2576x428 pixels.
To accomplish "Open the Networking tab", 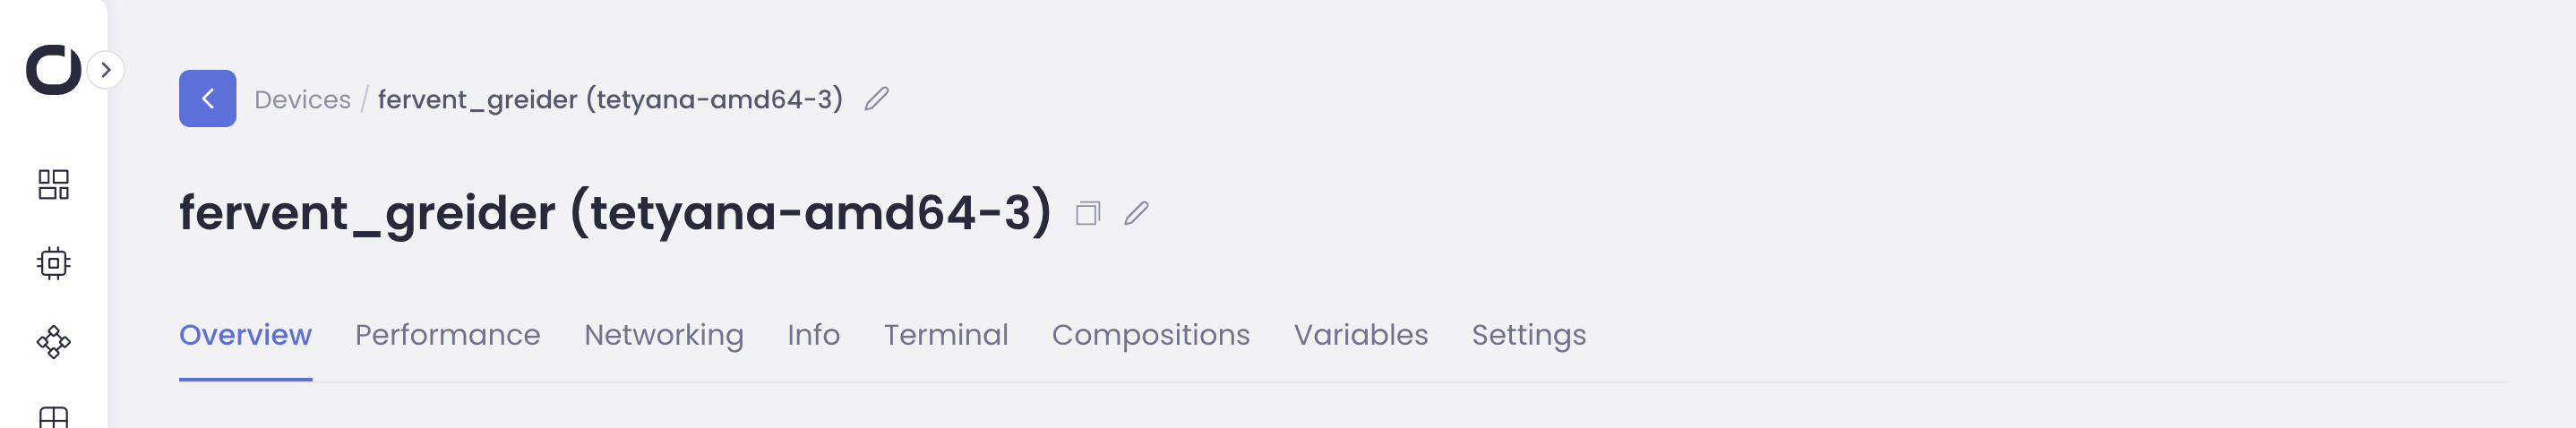I will (x=663, y=335).
